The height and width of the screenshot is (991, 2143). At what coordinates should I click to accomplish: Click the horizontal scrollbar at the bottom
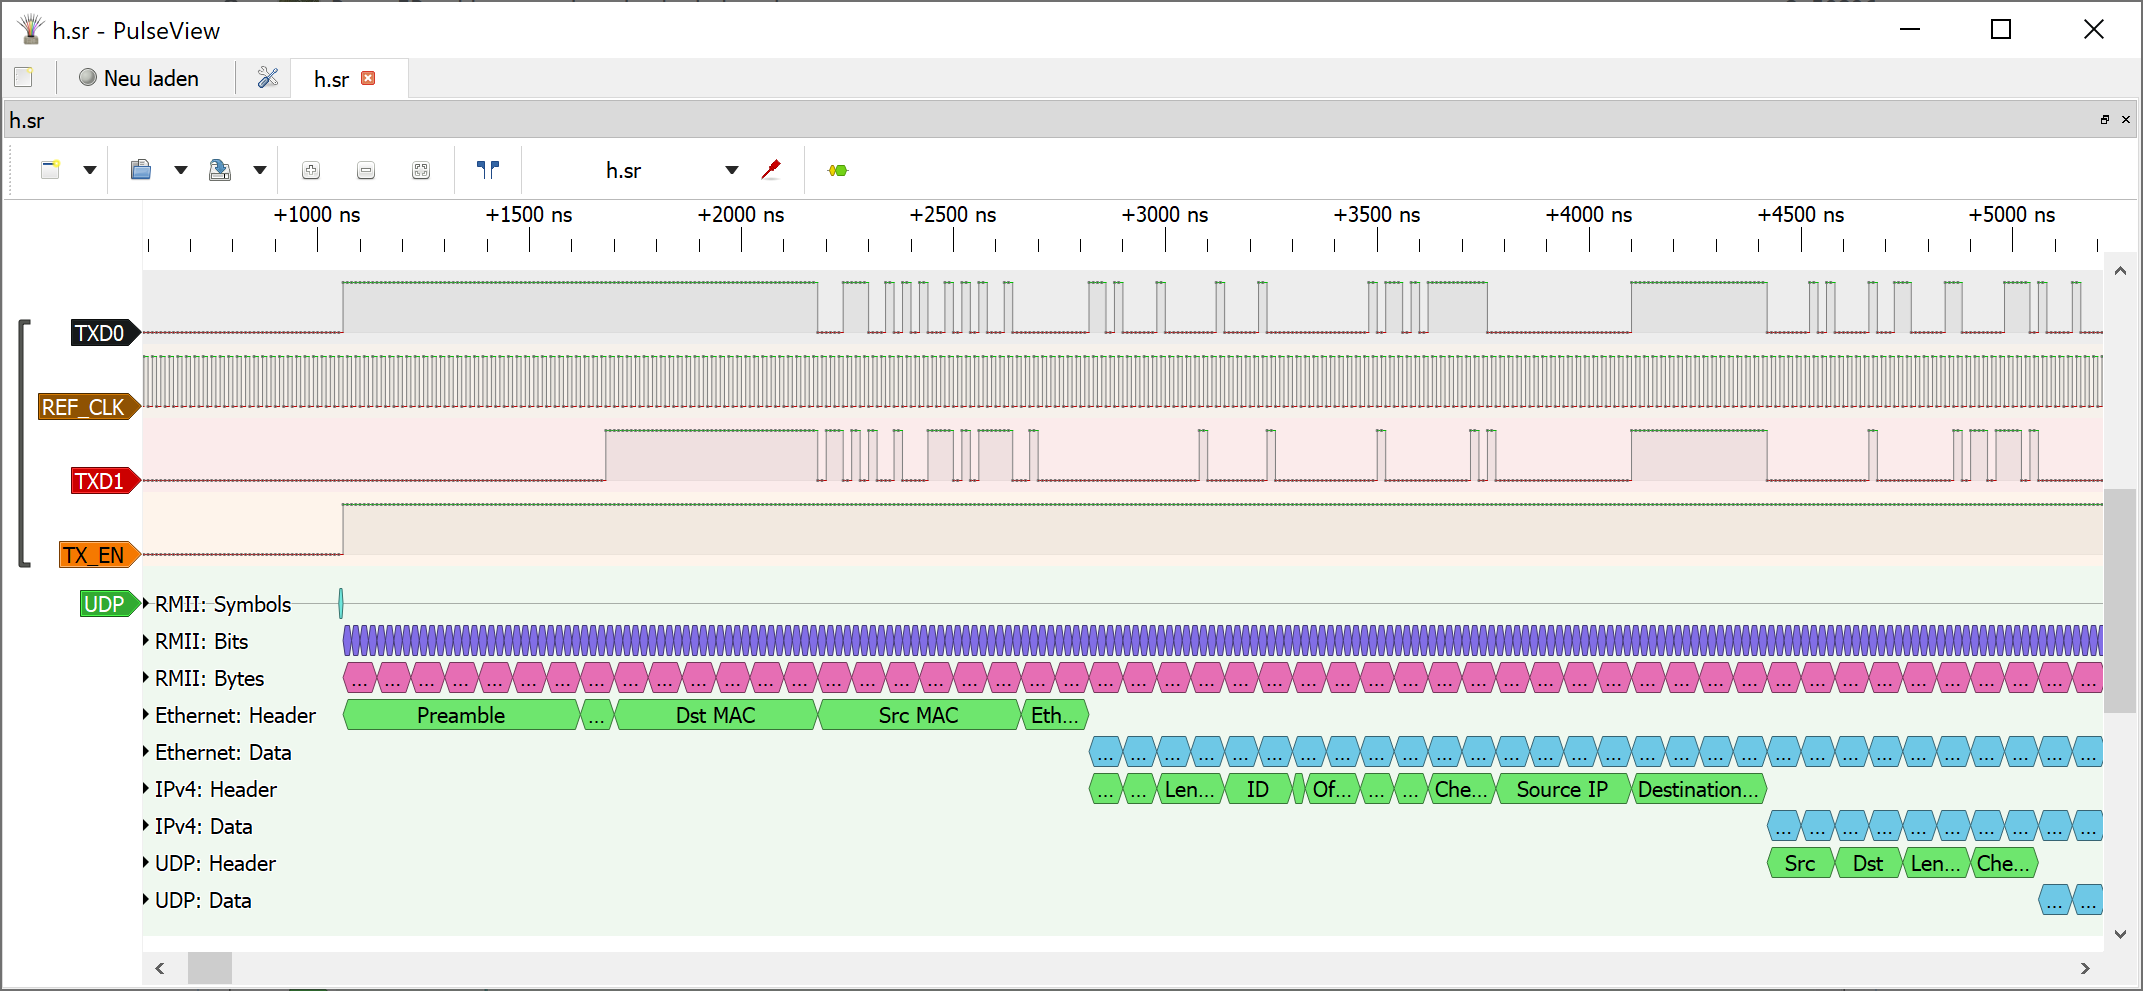pyautogui.click(x=210, y=968)
